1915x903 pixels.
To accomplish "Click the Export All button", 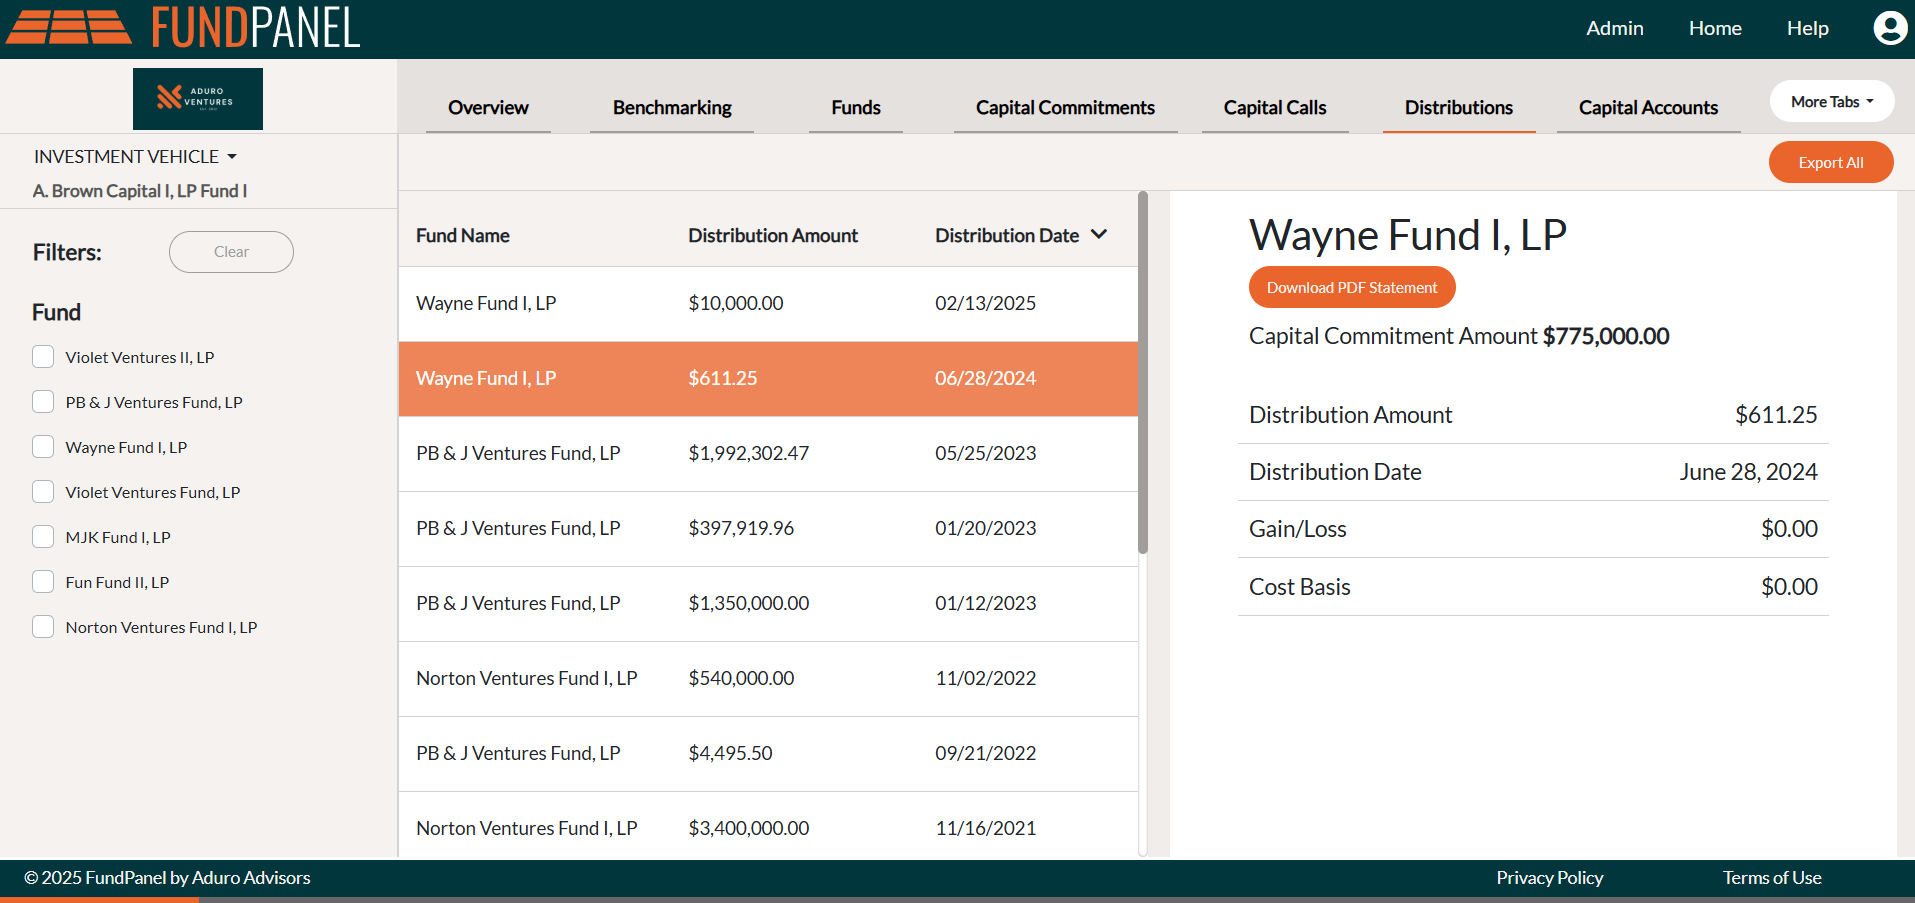I will pyautogui.click(x=1831, y=162).
